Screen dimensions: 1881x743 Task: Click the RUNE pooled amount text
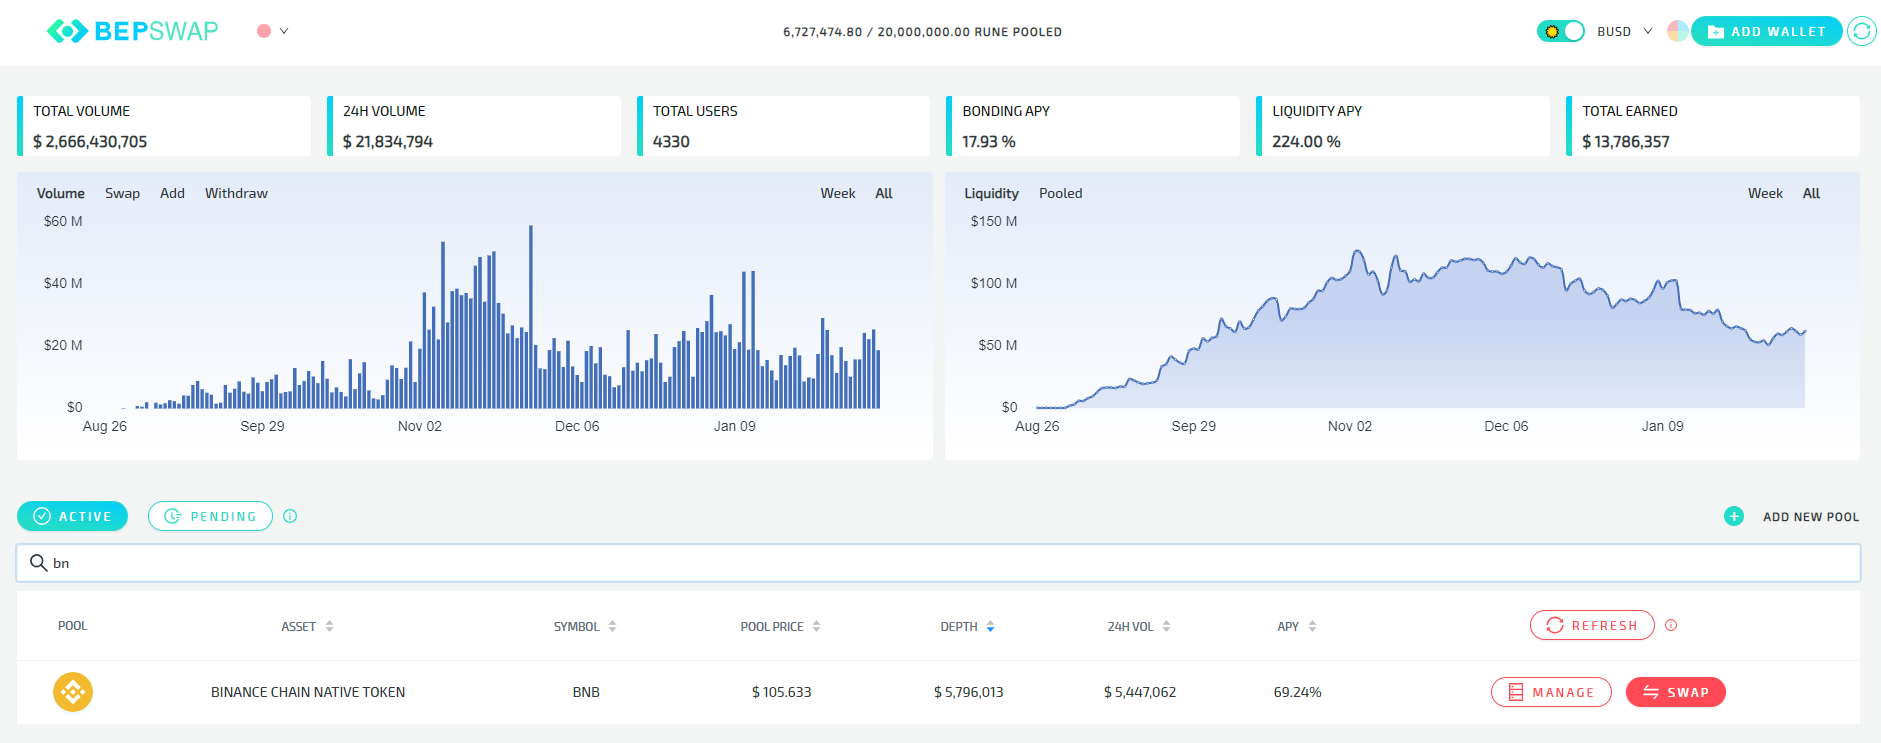pos(922,32)
